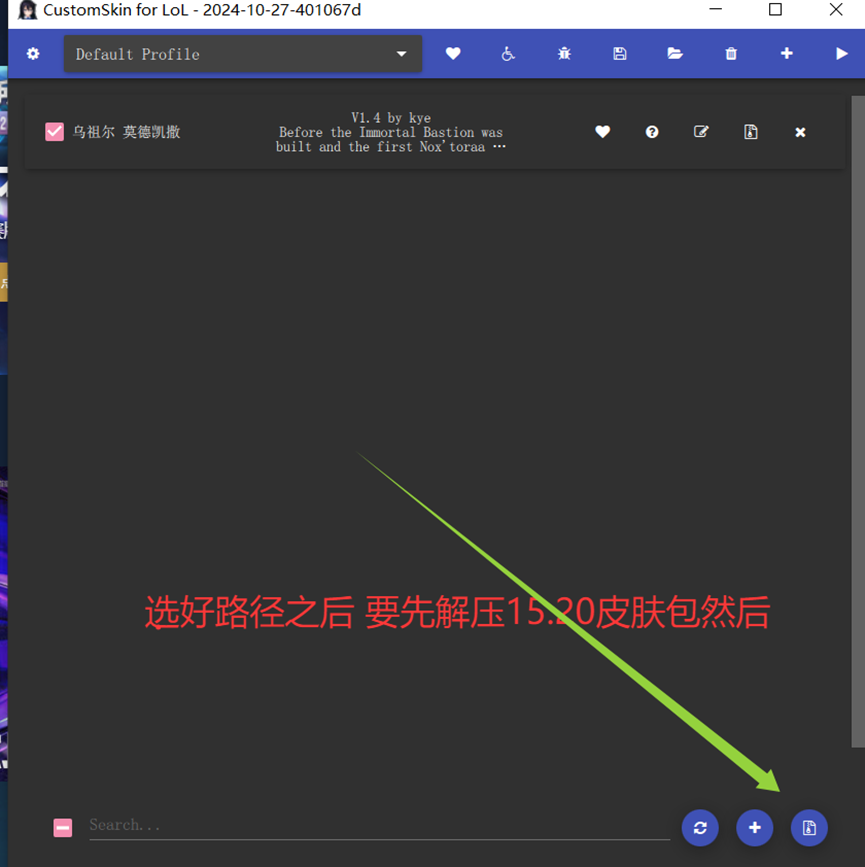Click the save profile icon
Image resolution: width=865 pixels, height=867 pixels.
click(x=619, y=53)
